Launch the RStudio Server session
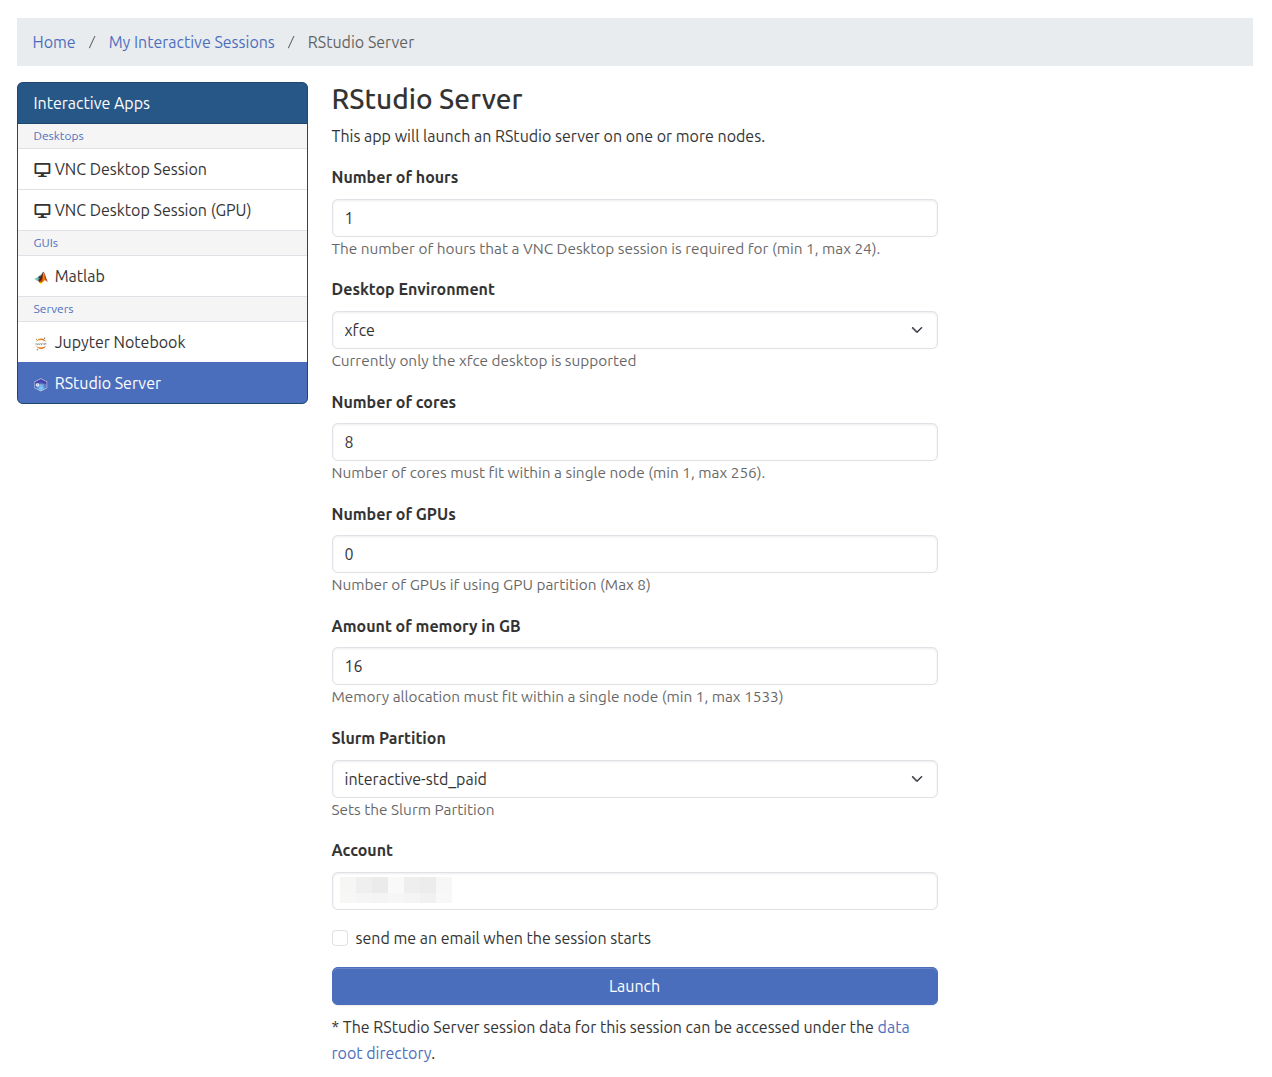 tap(634, 986)
